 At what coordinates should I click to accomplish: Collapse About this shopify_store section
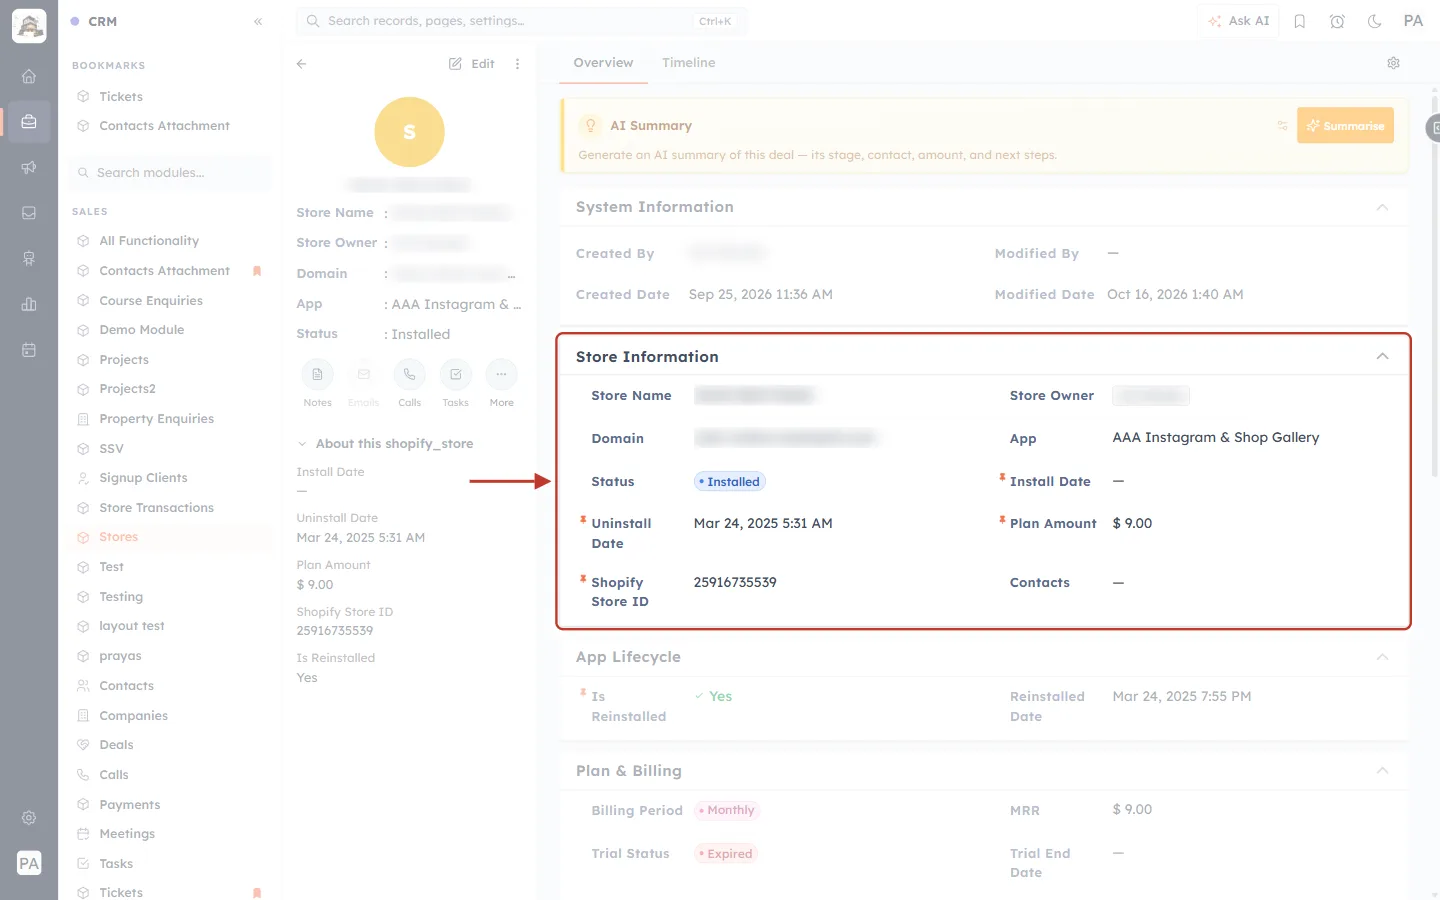pyautogui.click(x=302, y=444)
